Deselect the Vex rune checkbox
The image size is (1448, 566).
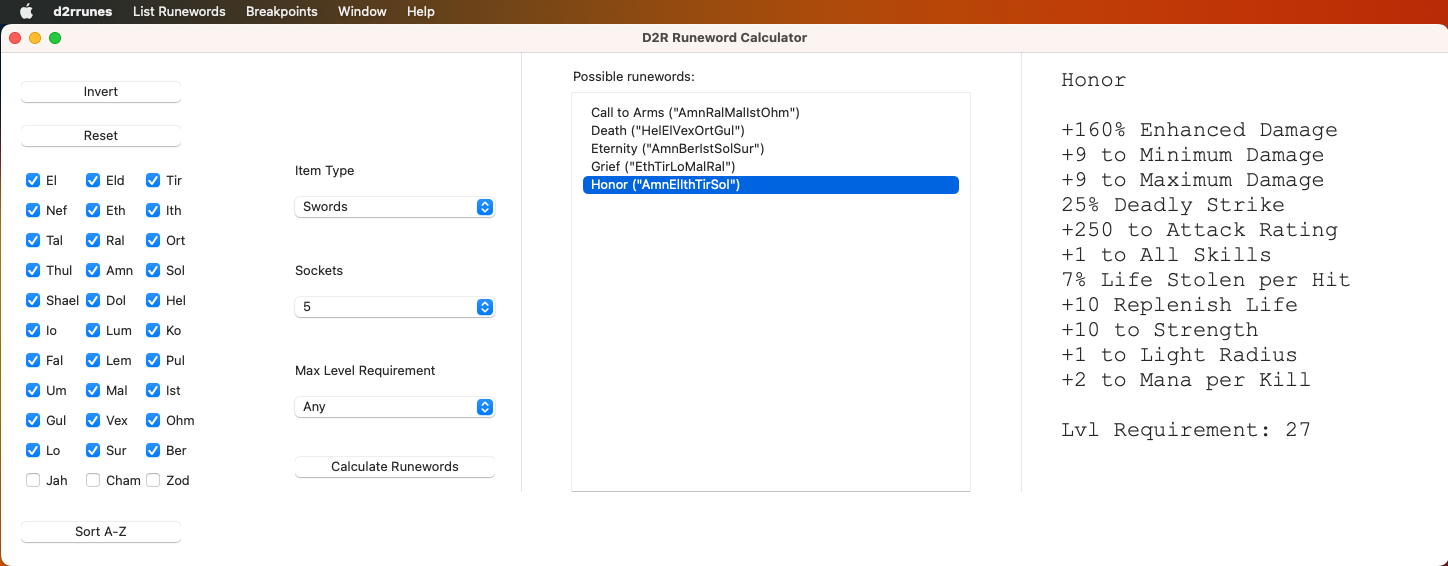click(93, 421)
